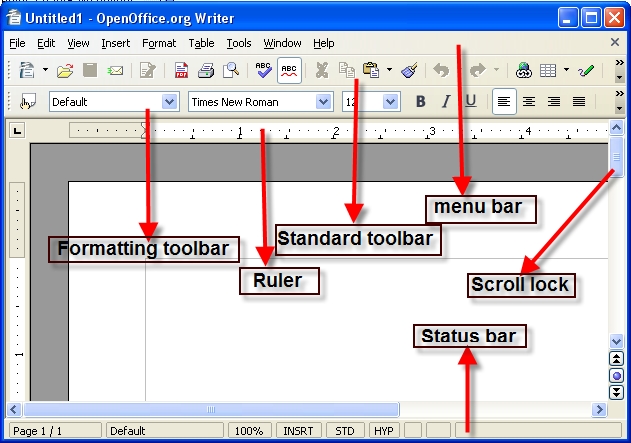The image size is (631, 443).
Task: Click the HYP hyperlink mode field
Action: pos(384,431)
